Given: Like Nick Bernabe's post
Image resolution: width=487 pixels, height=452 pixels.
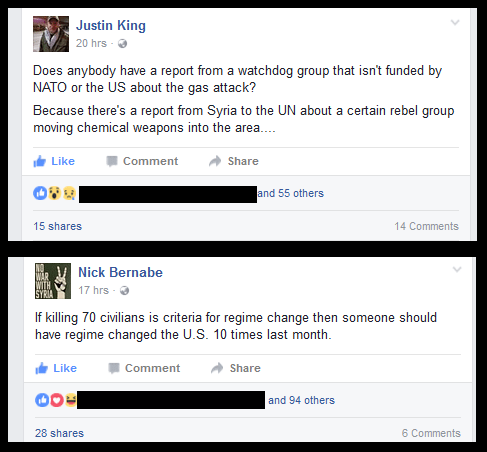Looking at the screenshot, I should (56, 368).
